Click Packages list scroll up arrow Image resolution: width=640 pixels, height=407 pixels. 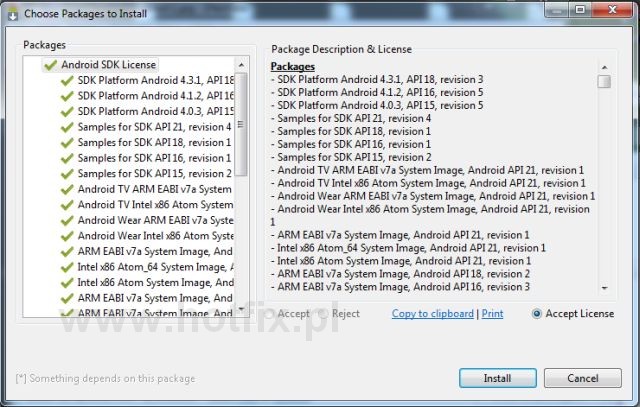[241, 65]
